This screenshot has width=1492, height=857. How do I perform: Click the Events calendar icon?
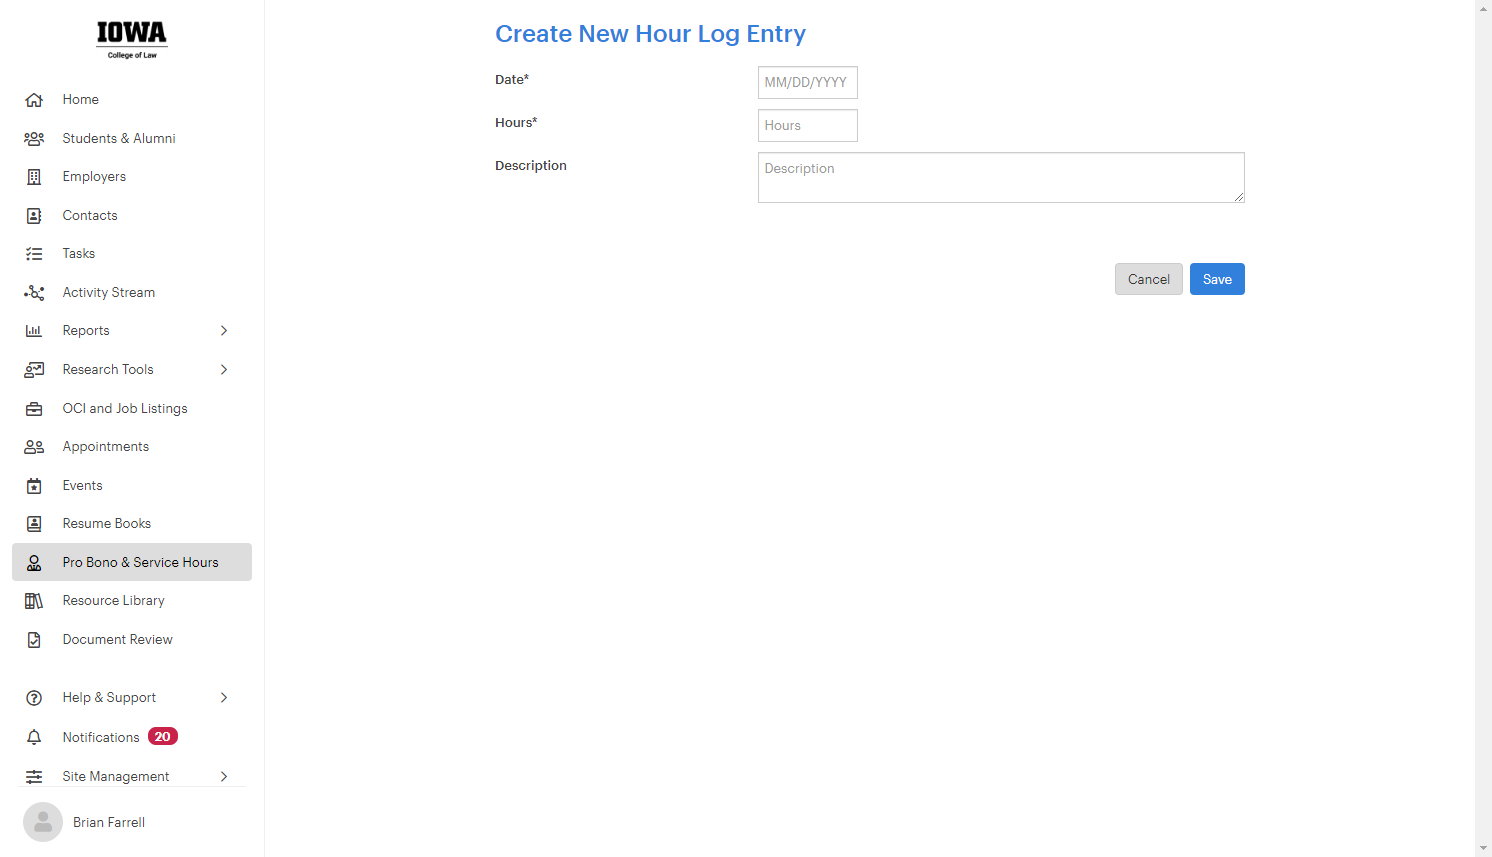pyautogui.click(x=34, y=486)
